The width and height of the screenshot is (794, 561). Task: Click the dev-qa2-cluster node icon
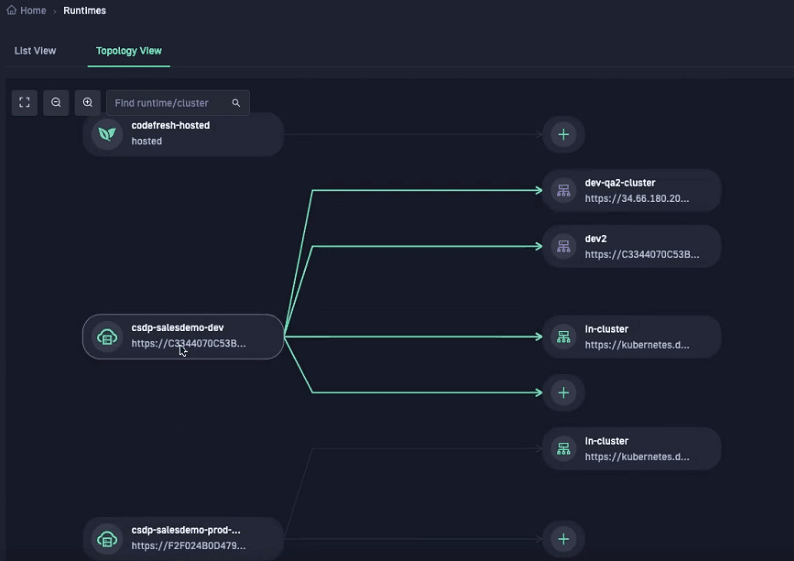click(564, 190)
